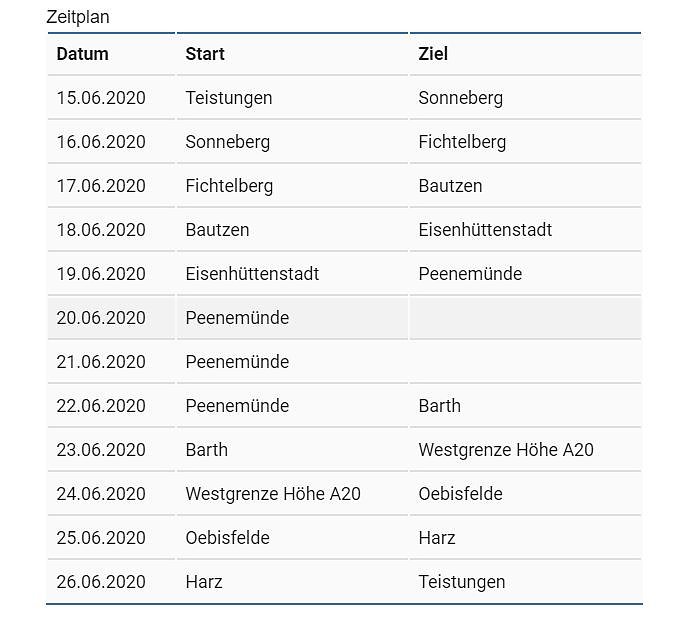Select the 21.06.2020 date cell
Screen dimensions: 679x620
[101, 362]
